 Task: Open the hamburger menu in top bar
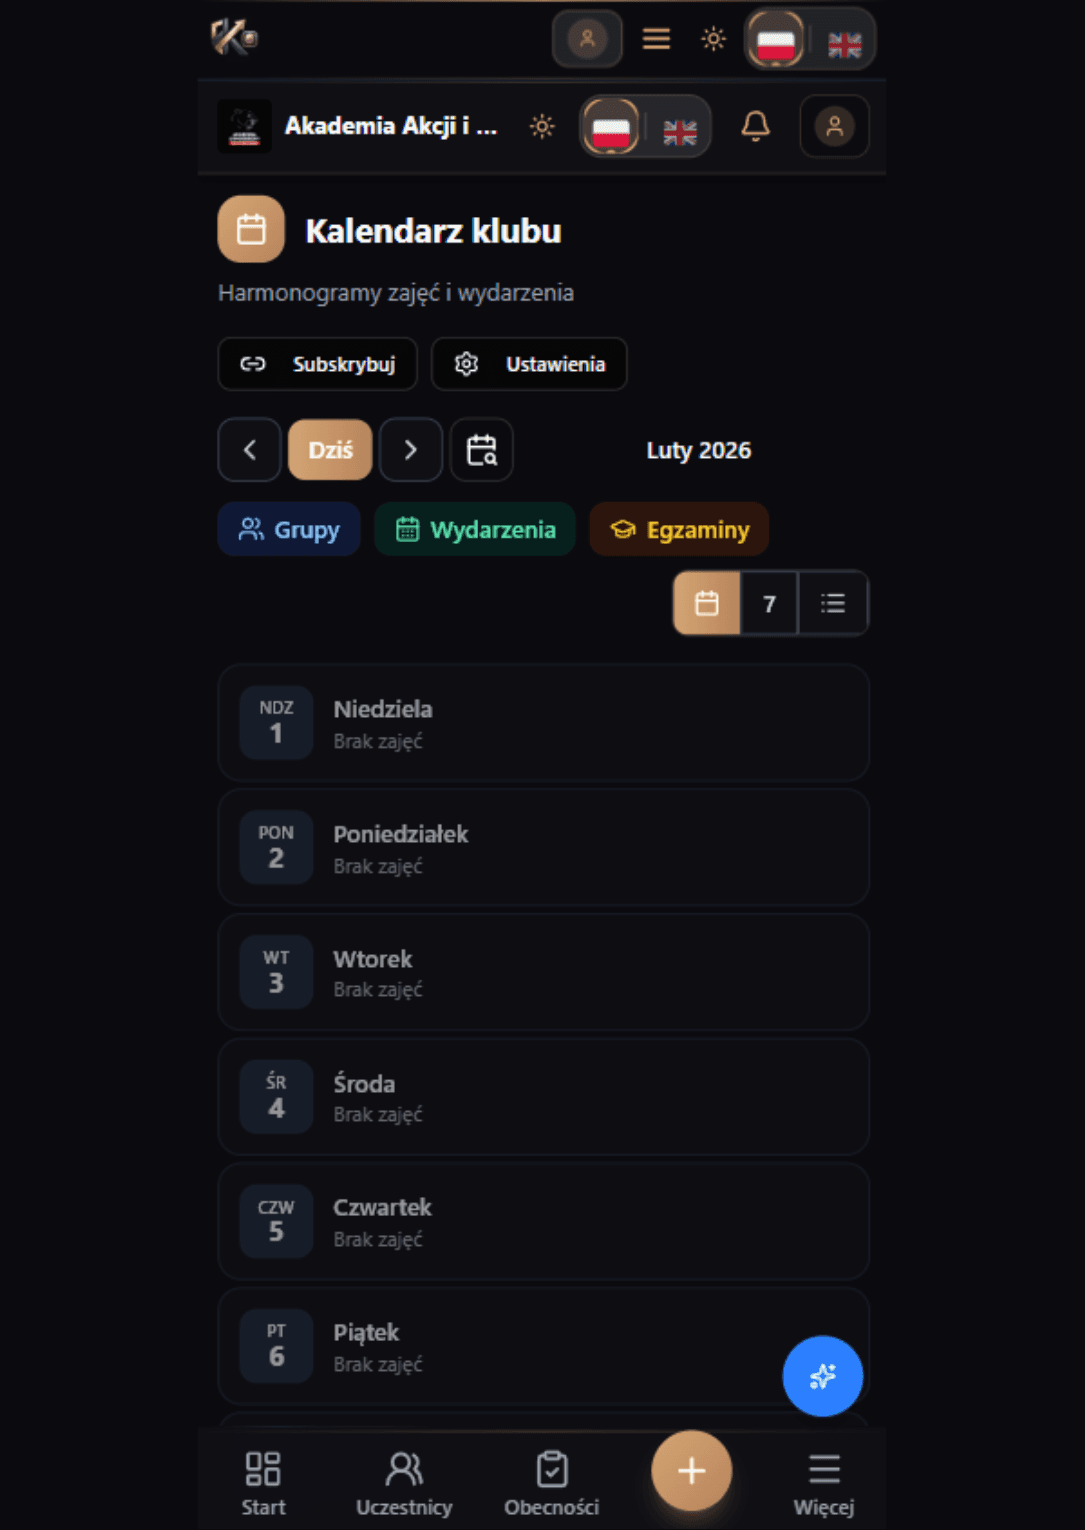(656, 39)
